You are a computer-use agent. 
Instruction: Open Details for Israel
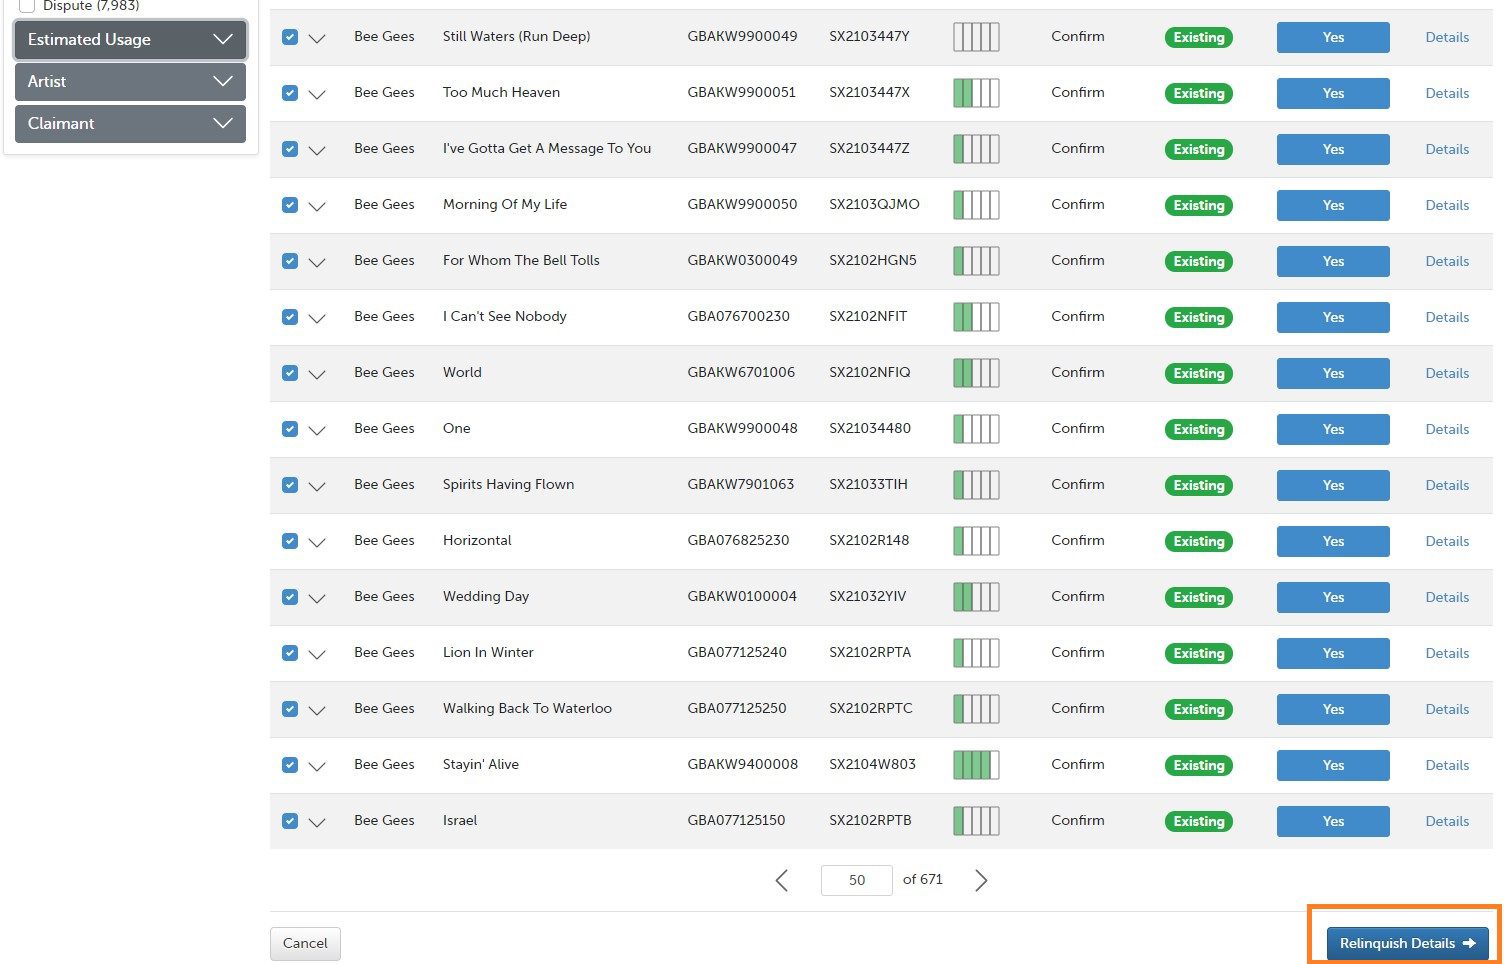click(x=1447, y=821)
